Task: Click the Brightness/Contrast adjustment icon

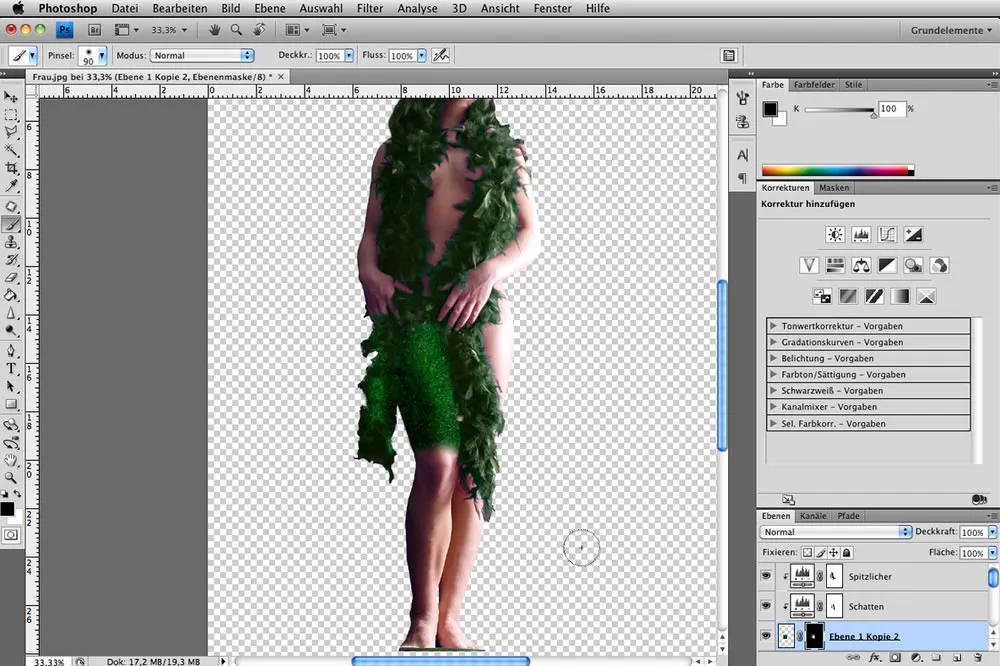Action: tap(835, 235)
